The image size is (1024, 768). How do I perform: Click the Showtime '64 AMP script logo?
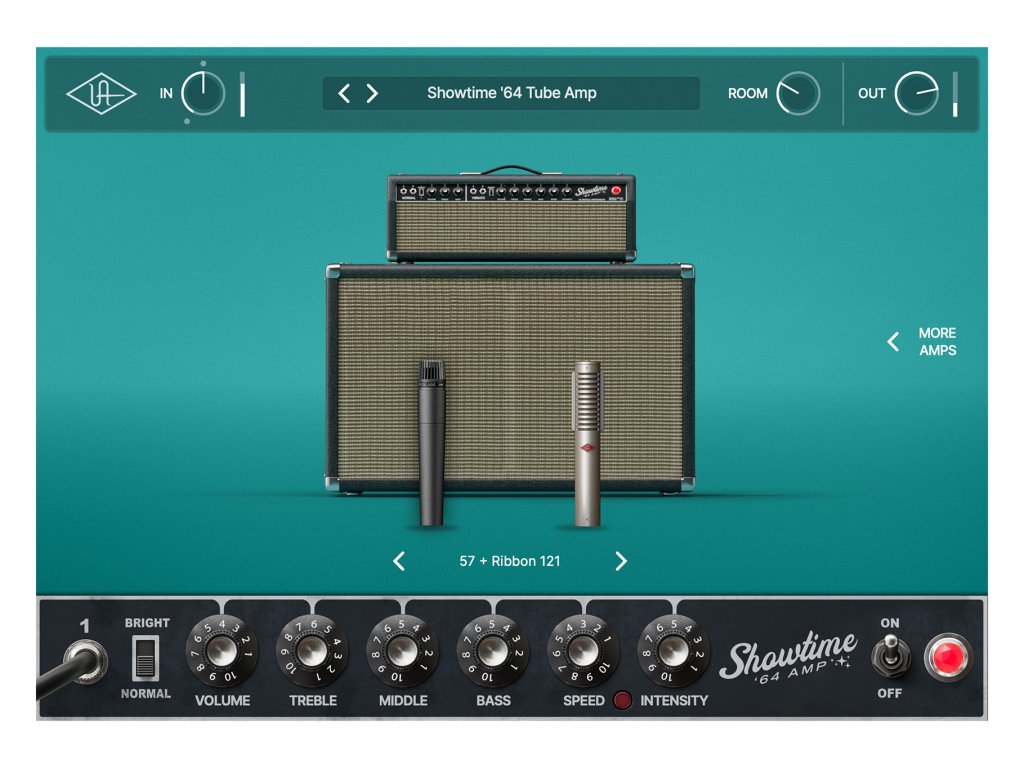click(x=788, y=656)
